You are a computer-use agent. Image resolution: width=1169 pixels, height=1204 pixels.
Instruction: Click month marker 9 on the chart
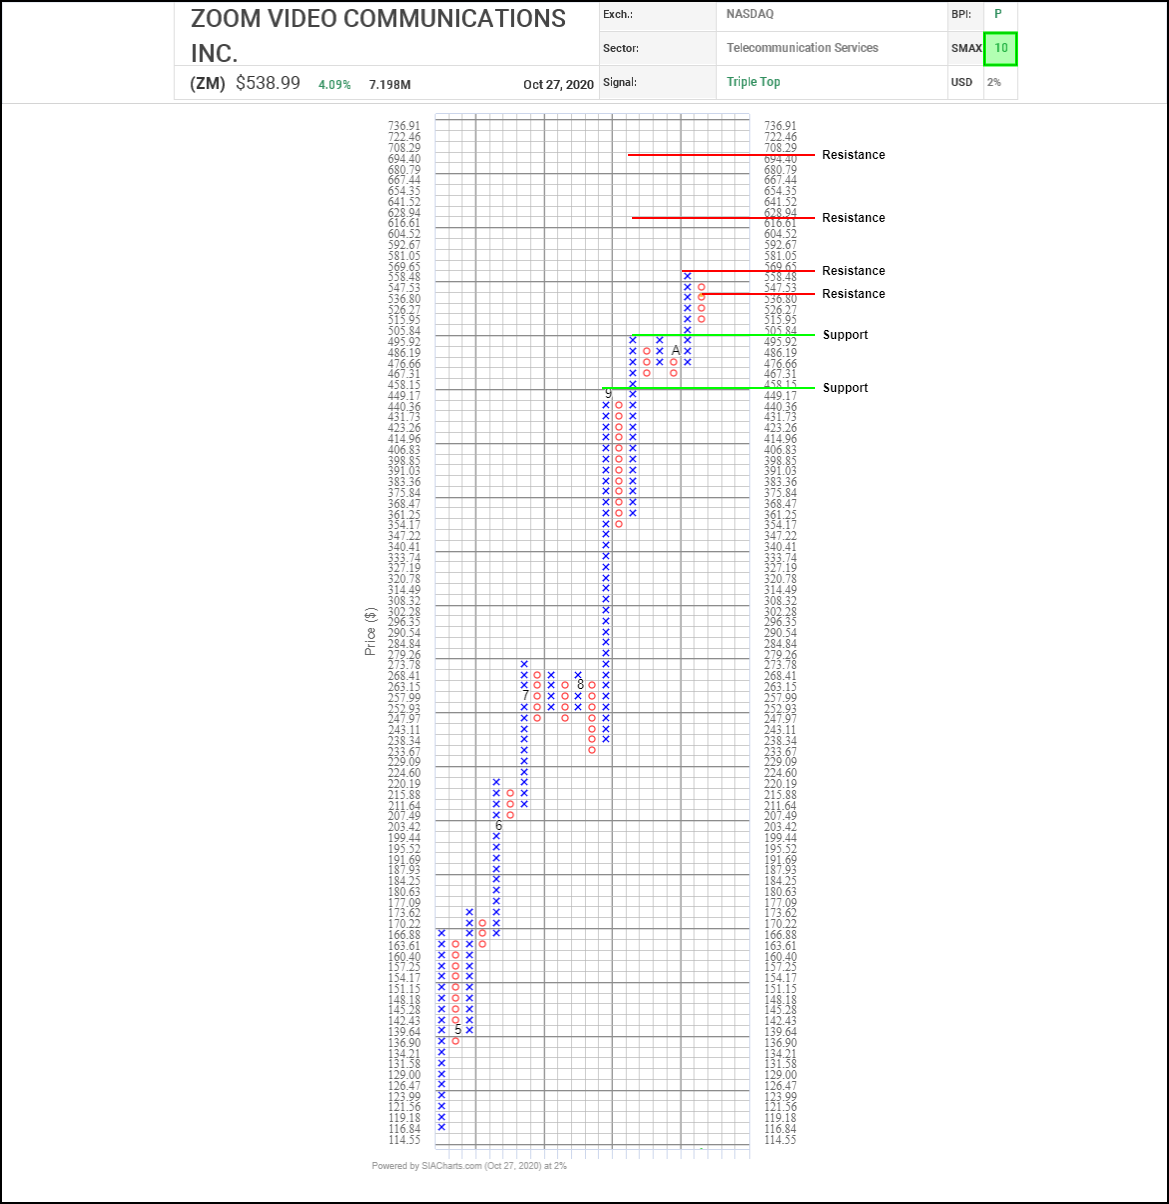[607, 394]
